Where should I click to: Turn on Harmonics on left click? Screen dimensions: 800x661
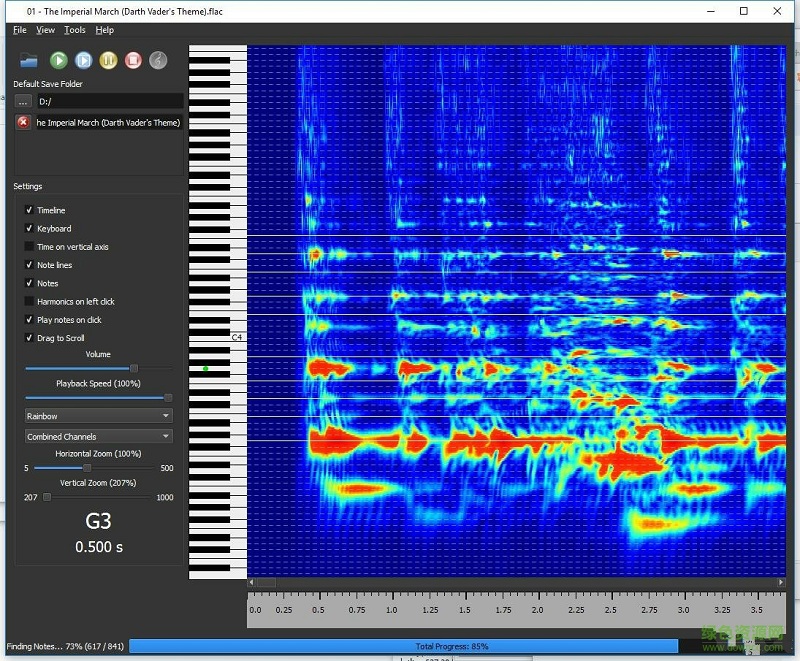[x=29, y=301]
